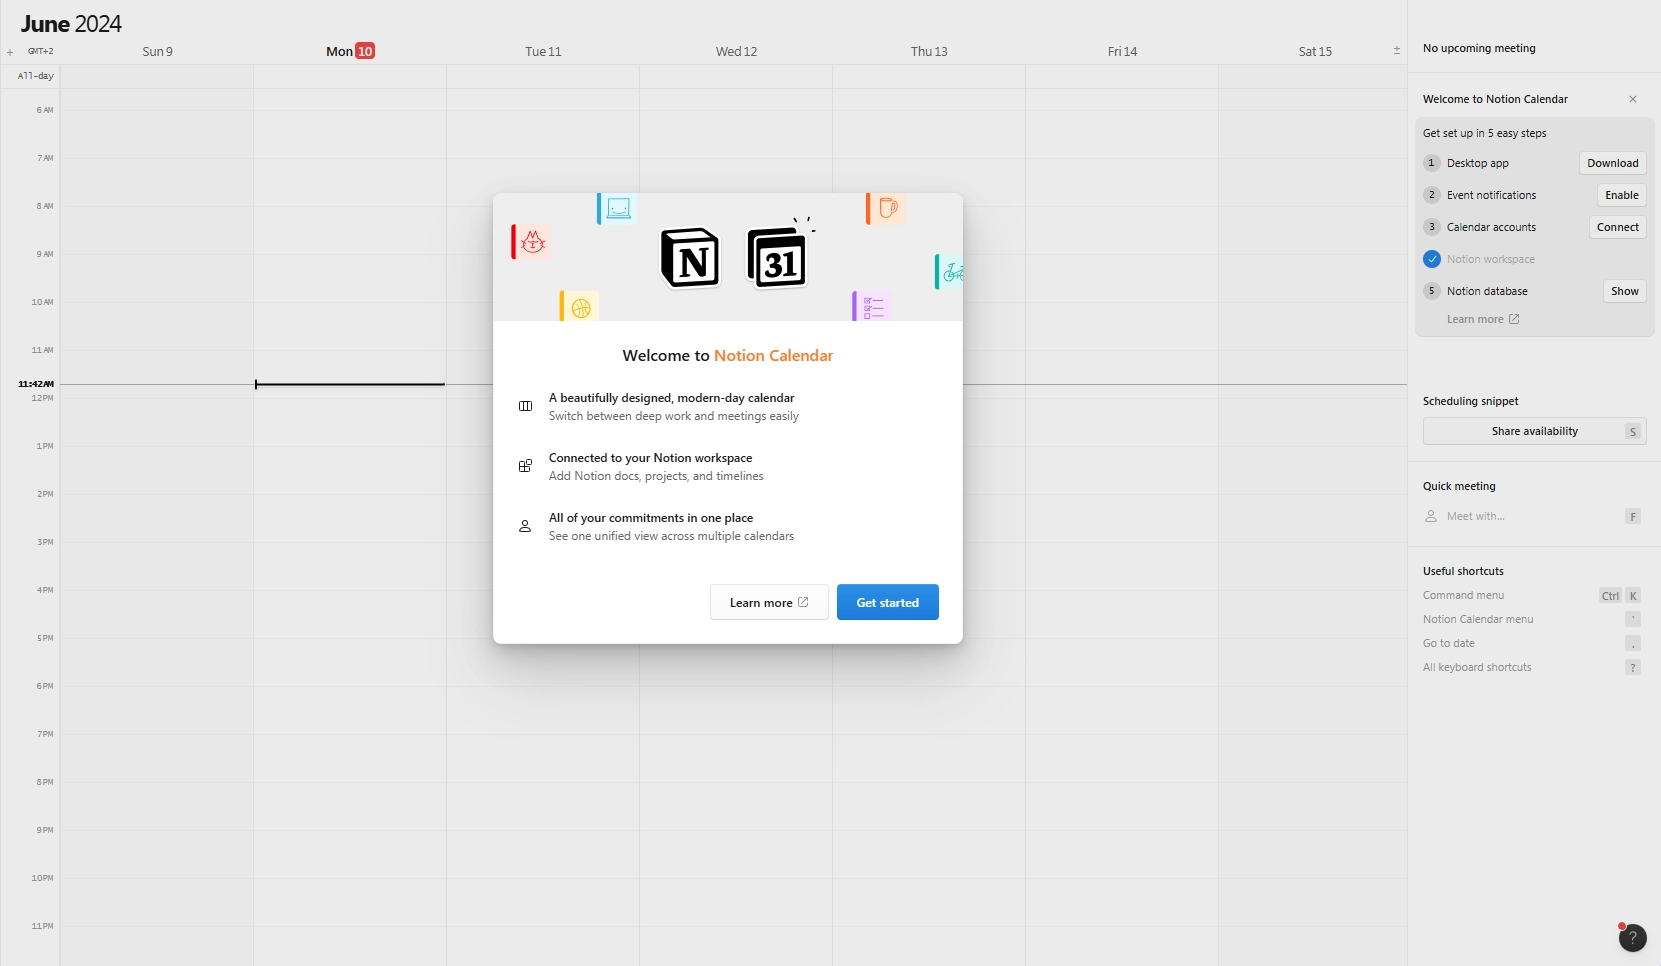Click the blue laptop sticker icon
This screenshot has width=1661, height=966.
tap(617, 208)
